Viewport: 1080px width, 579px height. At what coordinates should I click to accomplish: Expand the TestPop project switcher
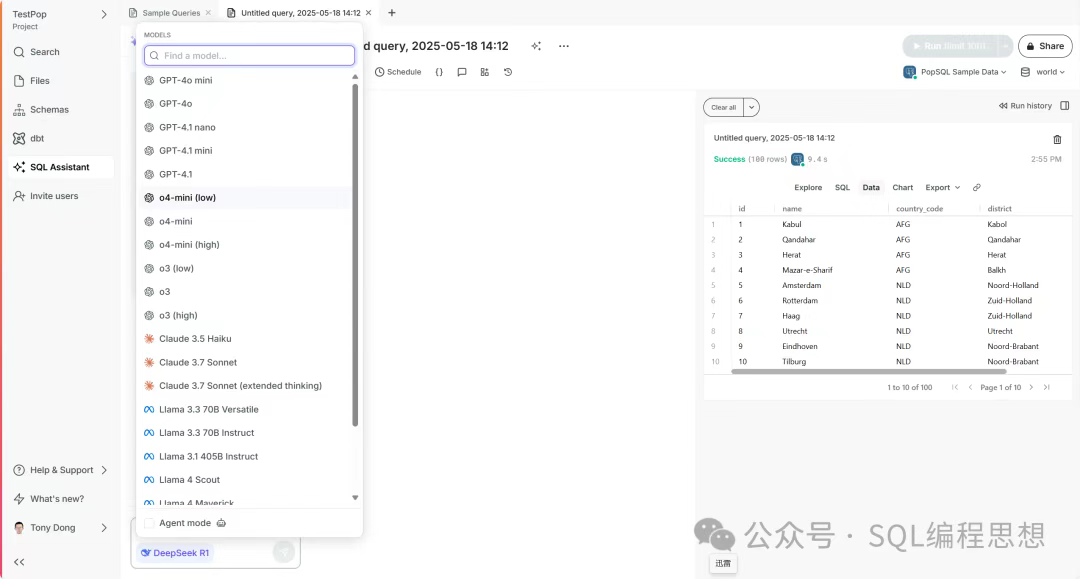(x=104, y=14)
